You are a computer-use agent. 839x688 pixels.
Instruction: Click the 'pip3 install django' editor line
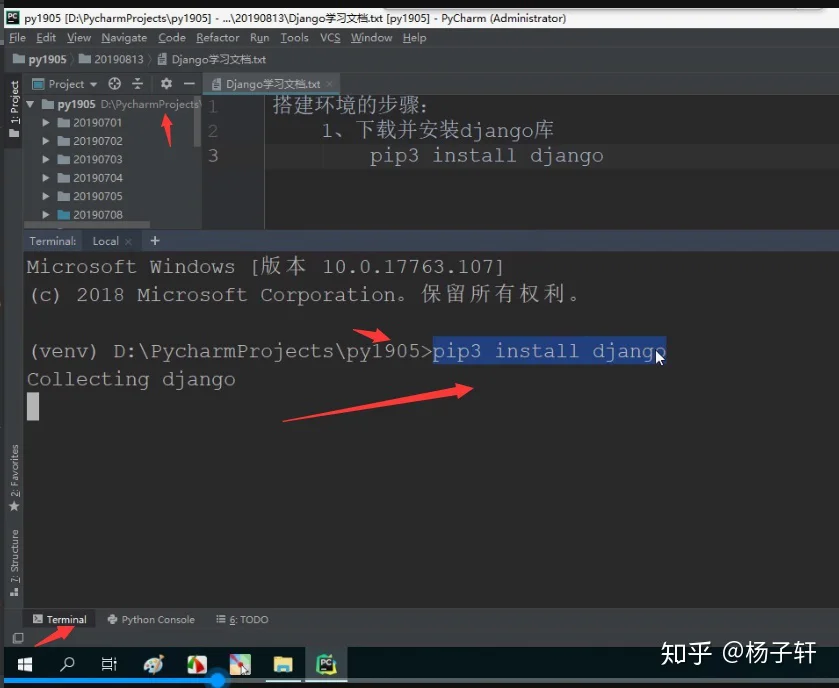tap(486, 156)
